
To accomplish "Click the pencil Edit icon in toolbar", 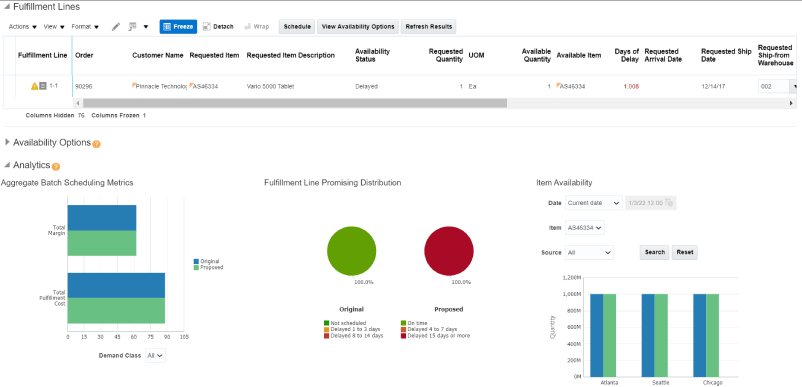I will [x=116, y=27].
